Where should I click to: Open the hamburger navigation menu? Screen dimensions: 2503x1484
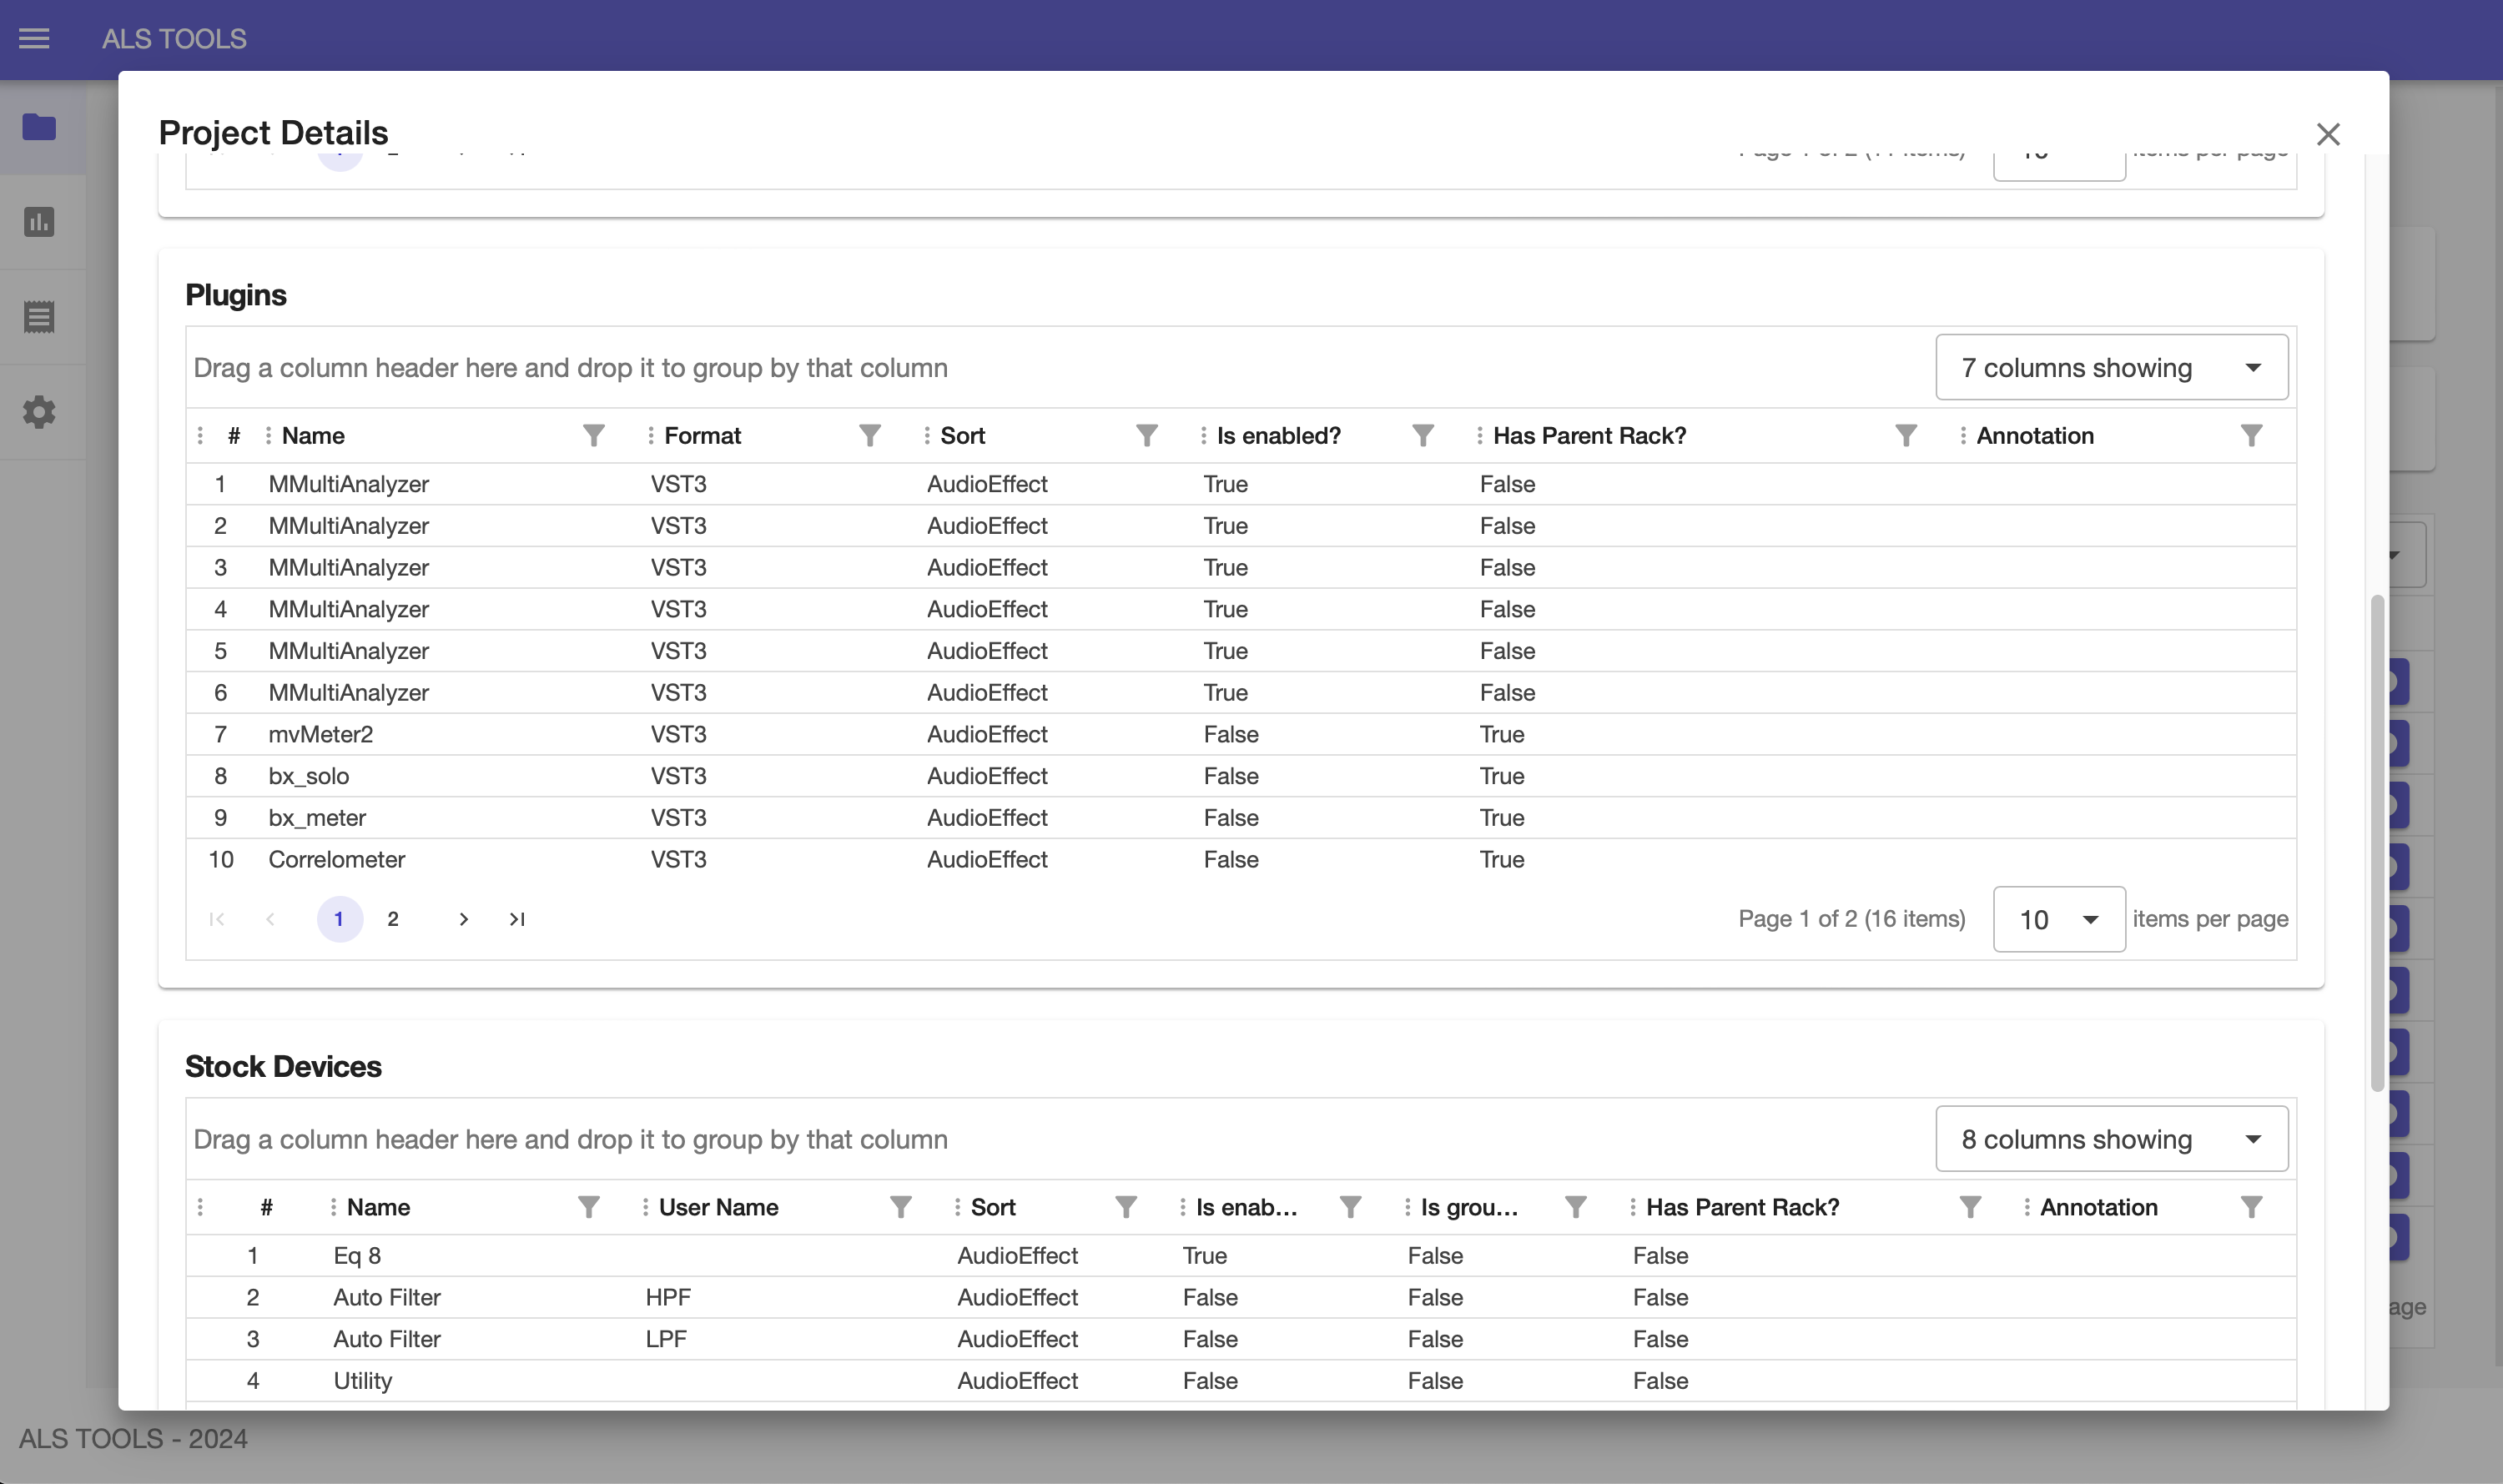pos(34,39)
